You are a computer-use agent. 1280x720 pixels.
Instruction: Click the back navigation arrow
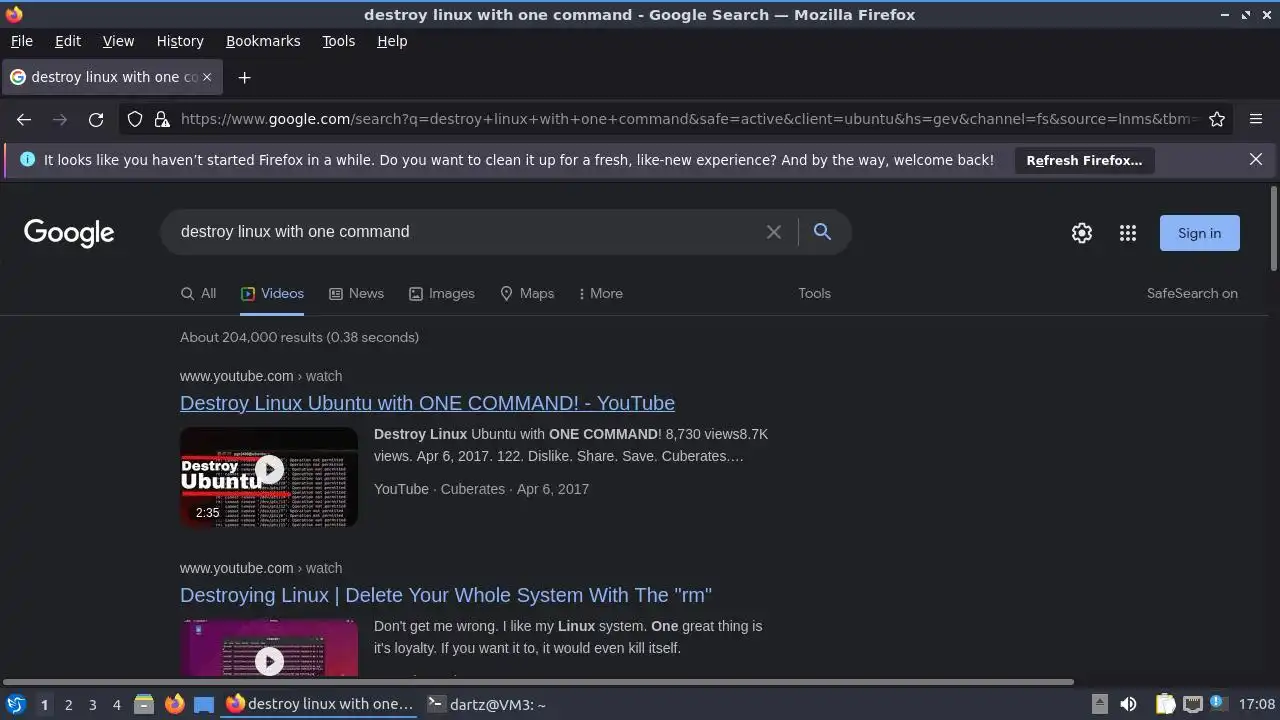[24, 119]
